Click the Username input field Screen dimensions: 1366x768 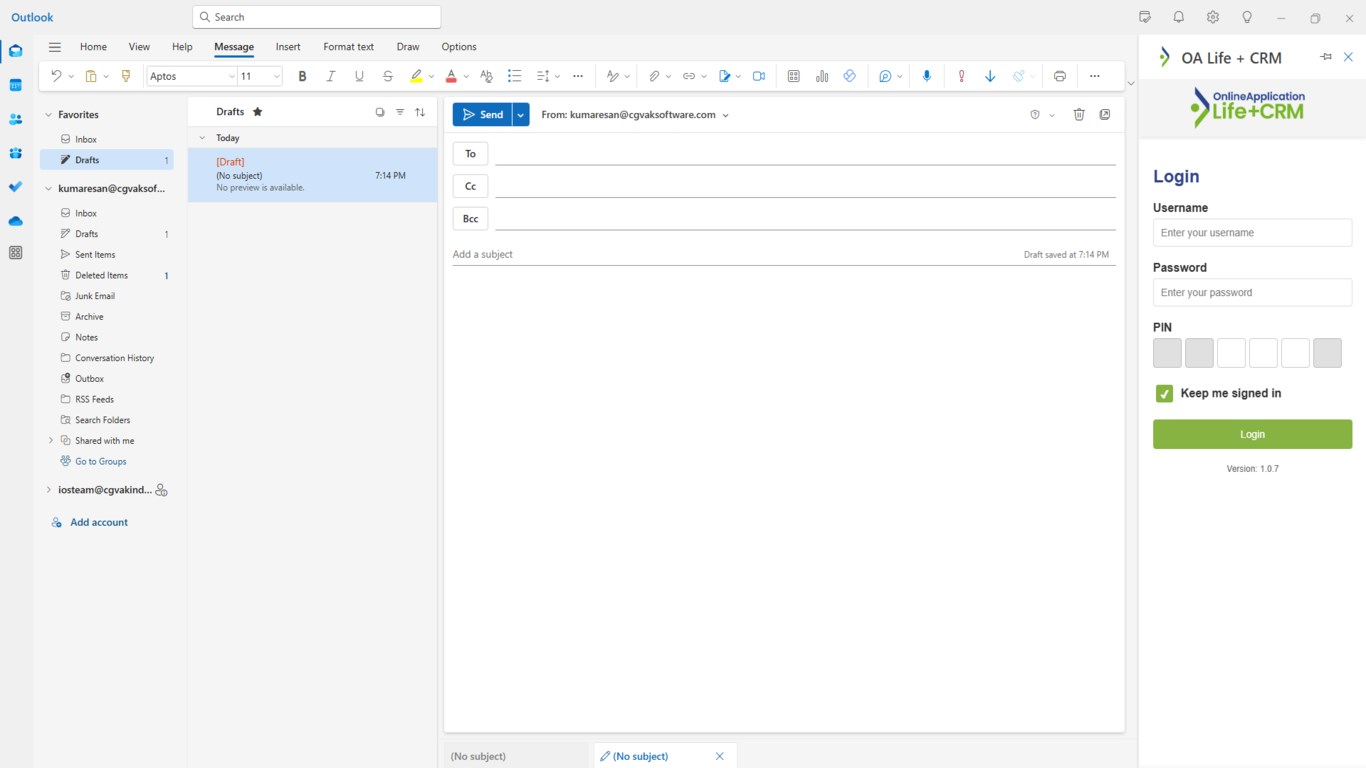click(1252, 233)
